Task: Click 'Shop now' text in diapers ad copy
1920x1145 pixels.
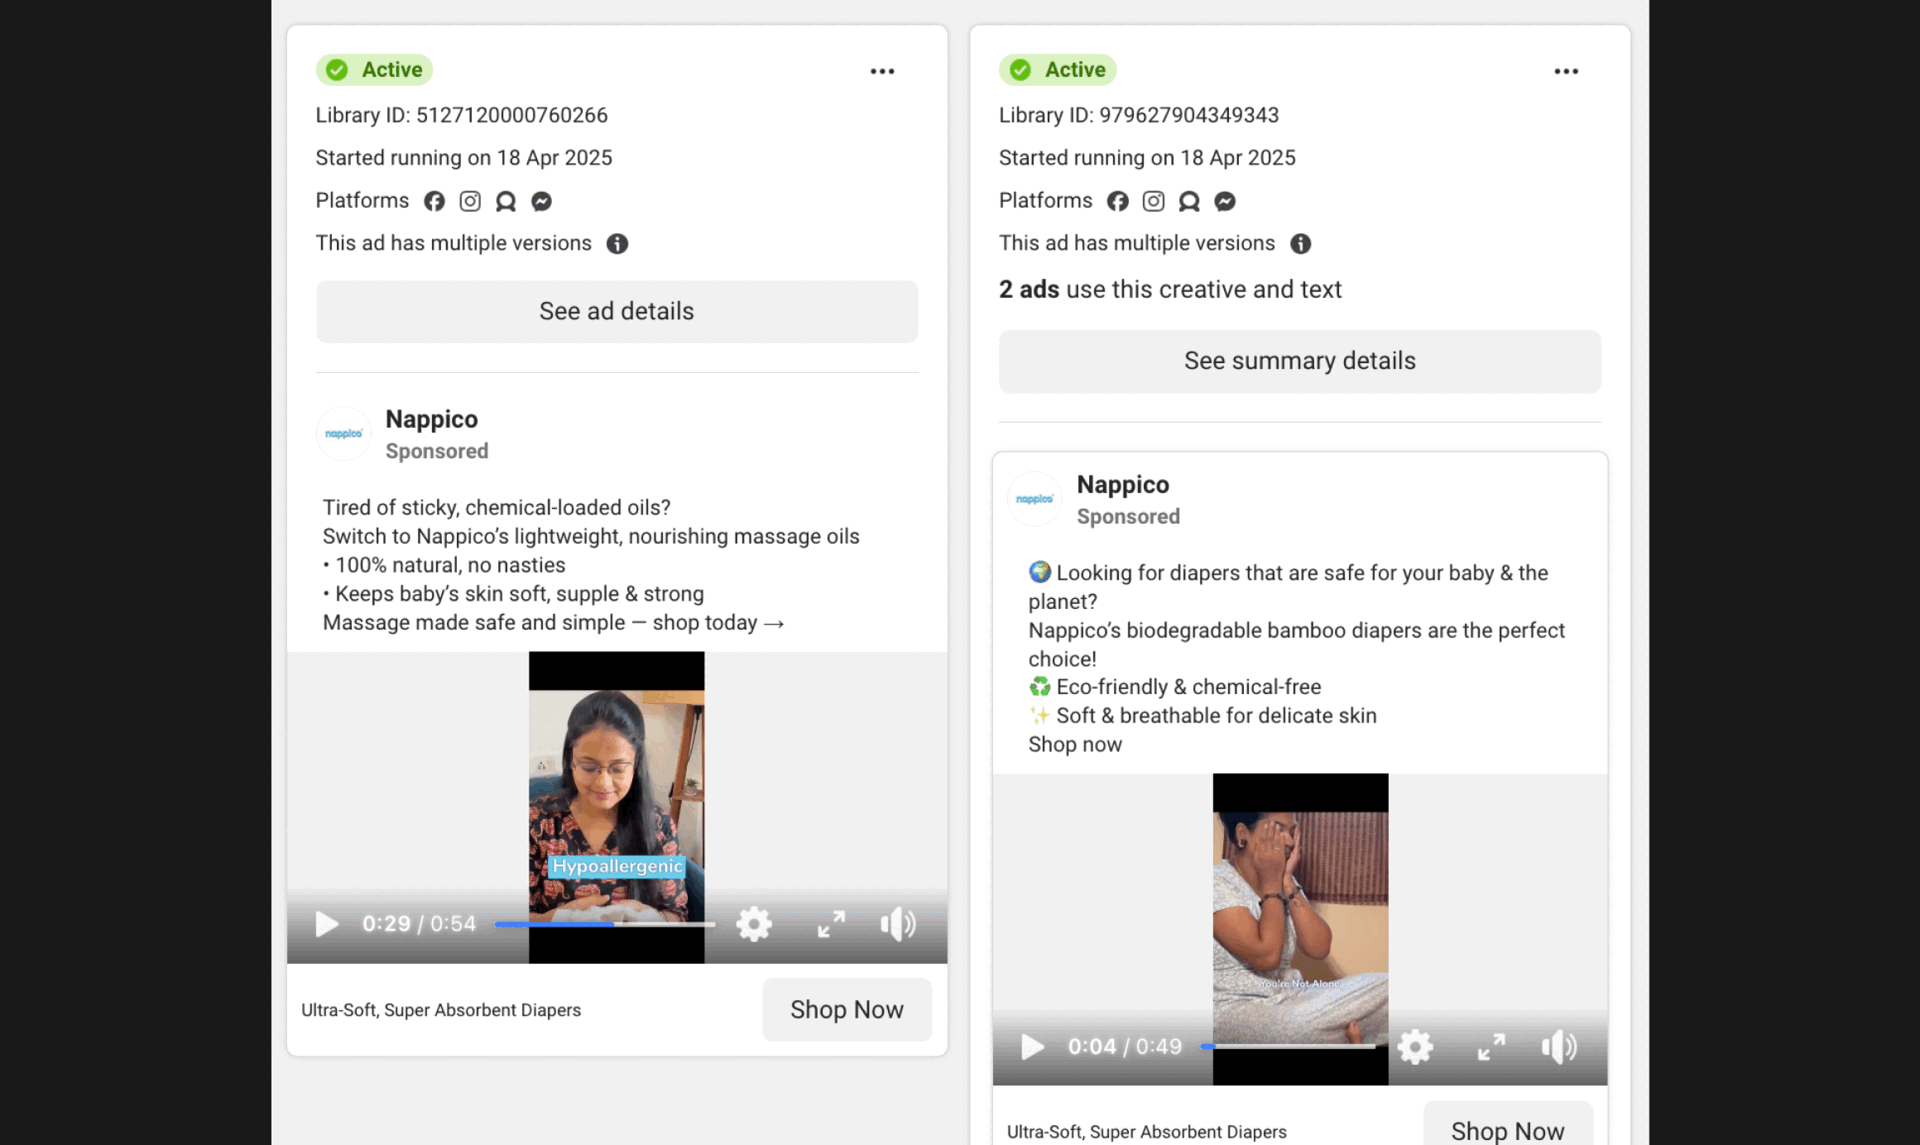Action: (1075, 745)
